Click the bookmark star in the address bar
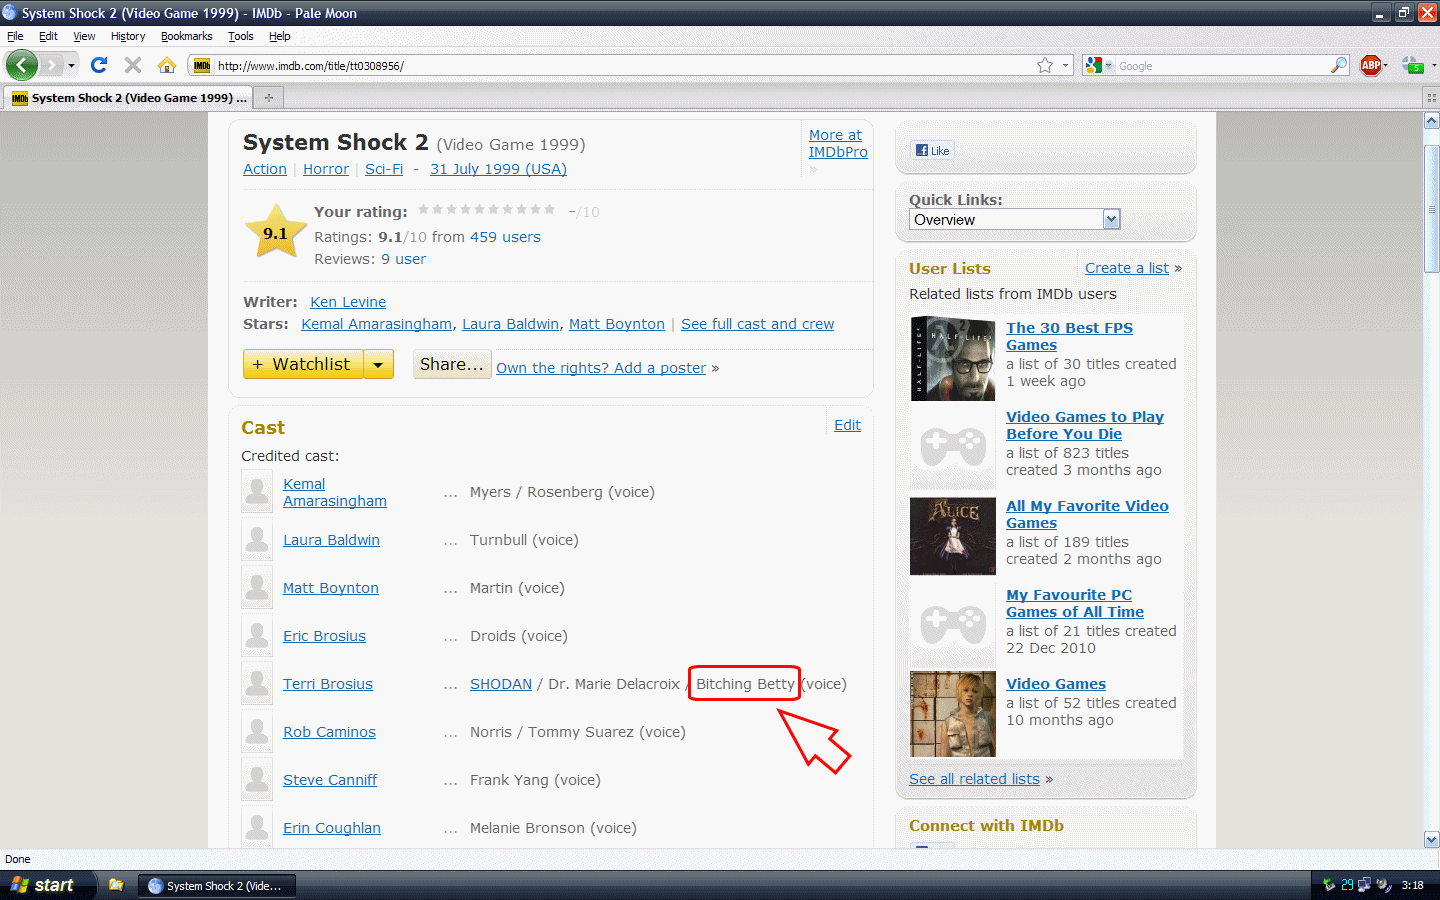The width and height of the screenshot is (1440, 900). tap(1045, 65)
